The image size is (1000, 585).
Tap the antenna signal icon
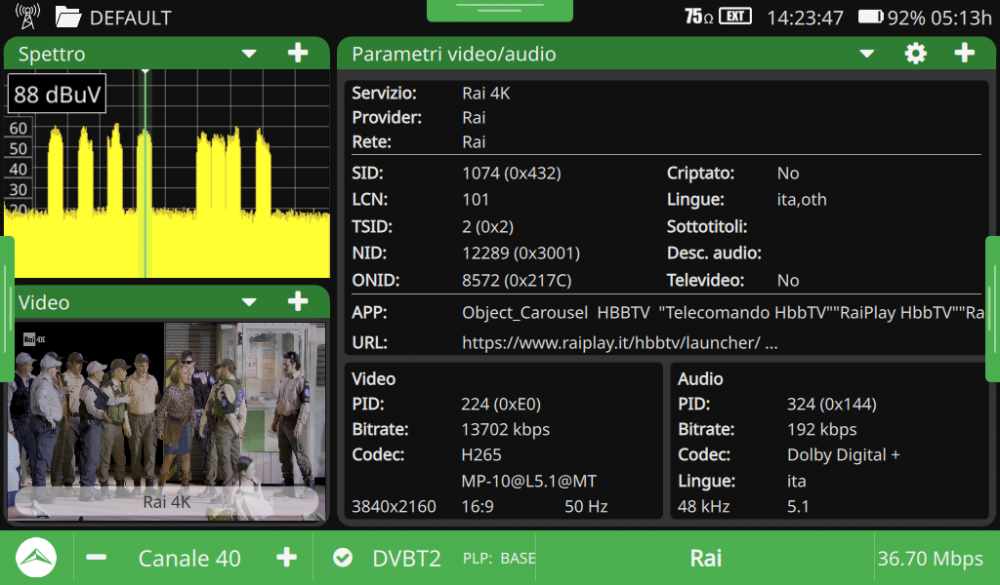point(28,17)
